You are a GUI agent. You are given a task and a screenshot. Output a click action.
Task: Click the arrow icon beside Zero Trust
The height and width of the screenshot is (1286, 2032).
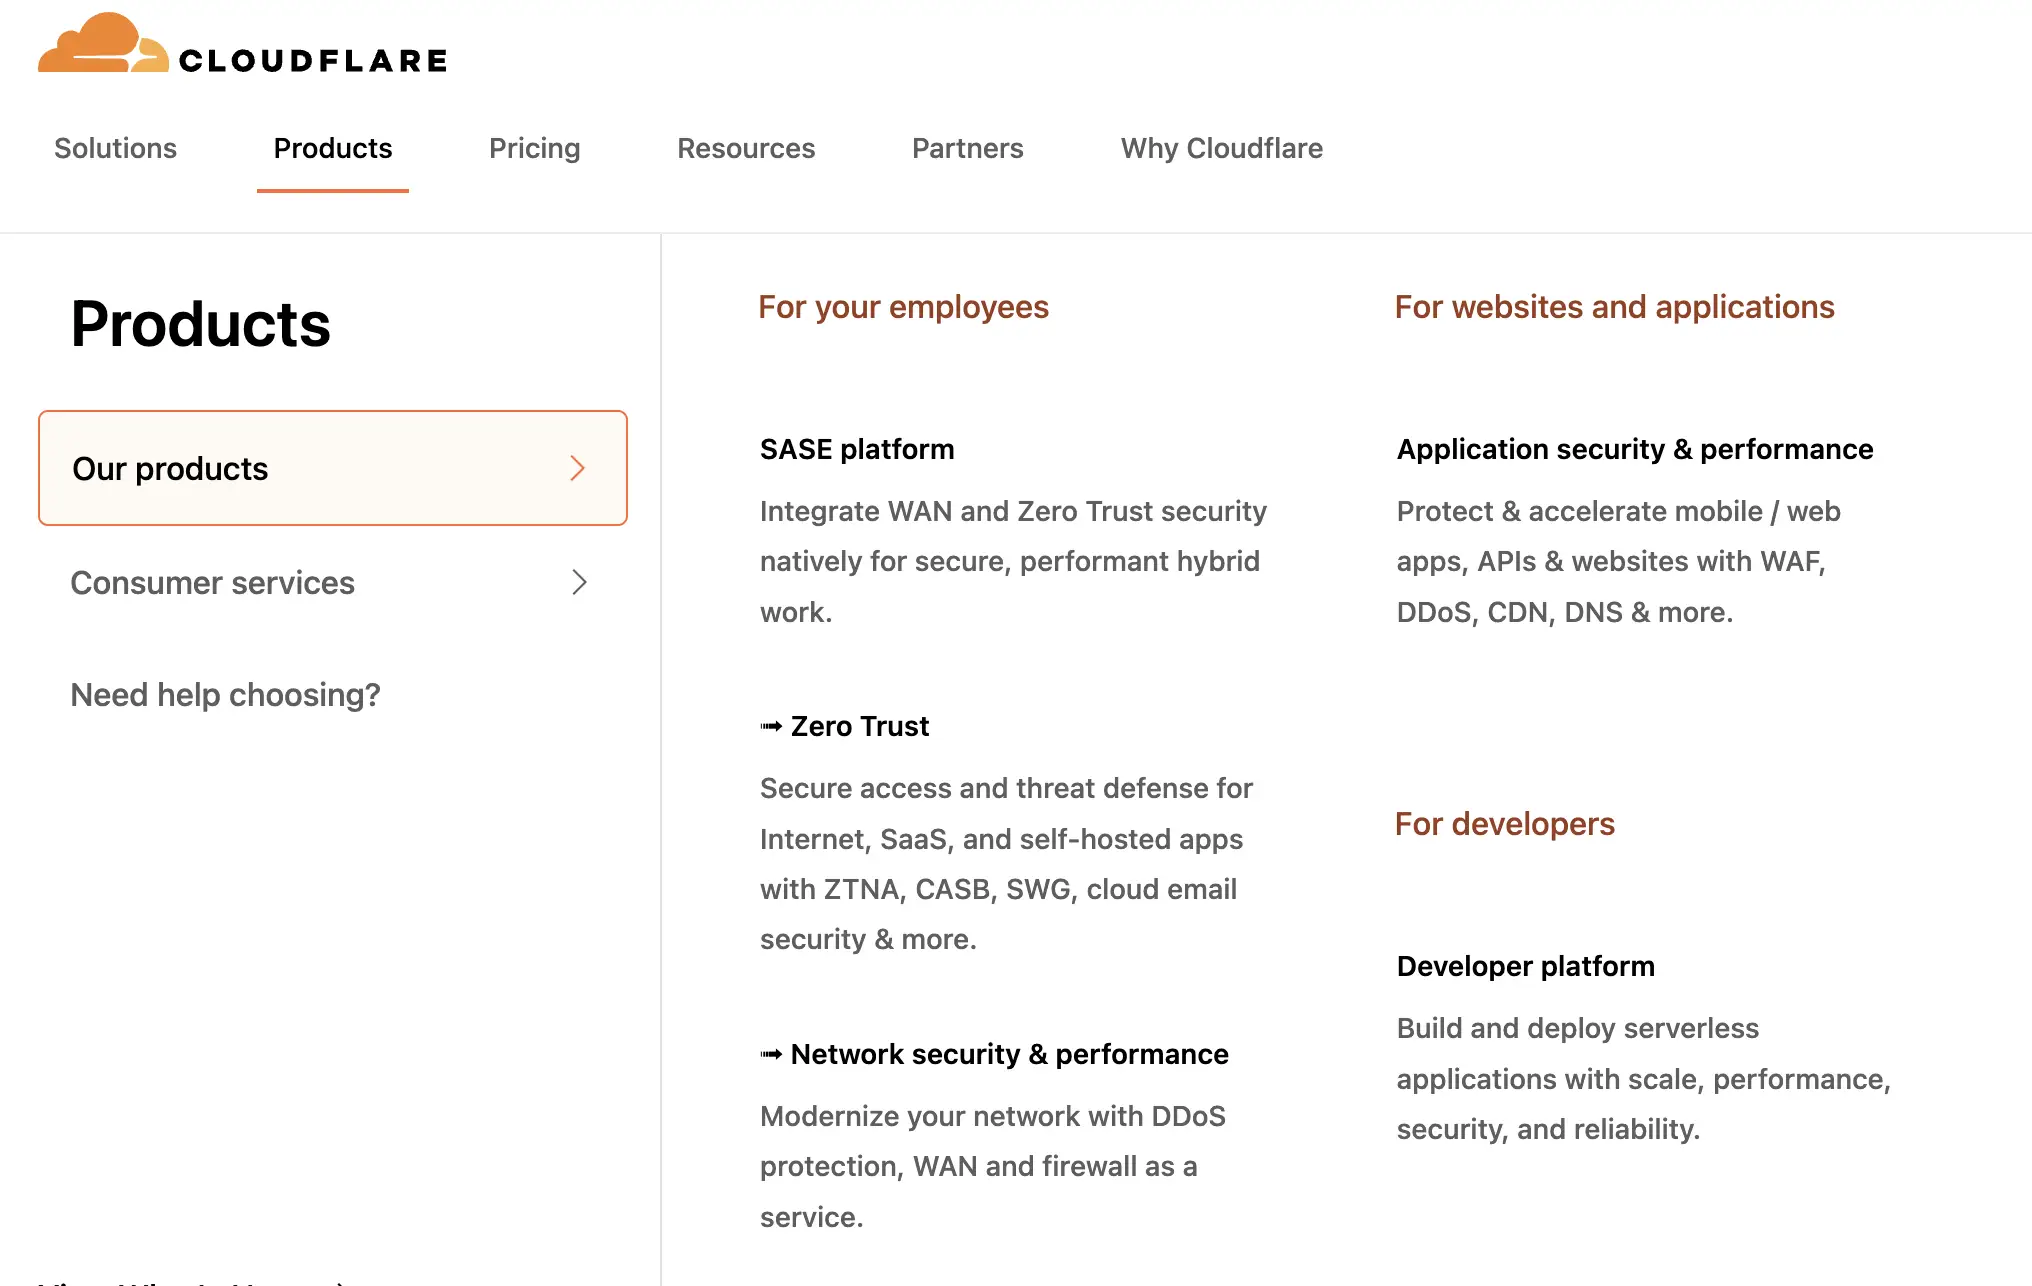coord(770,726)
